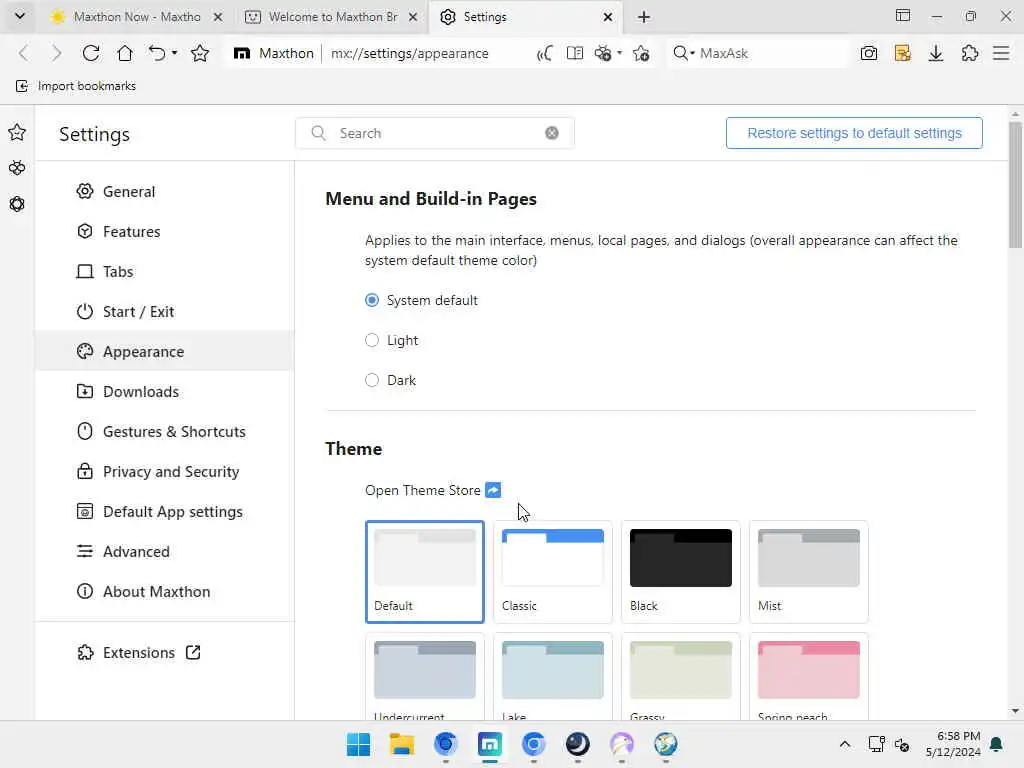
Task: Choose the Default theme thumbnail
Action: [424, 571]
